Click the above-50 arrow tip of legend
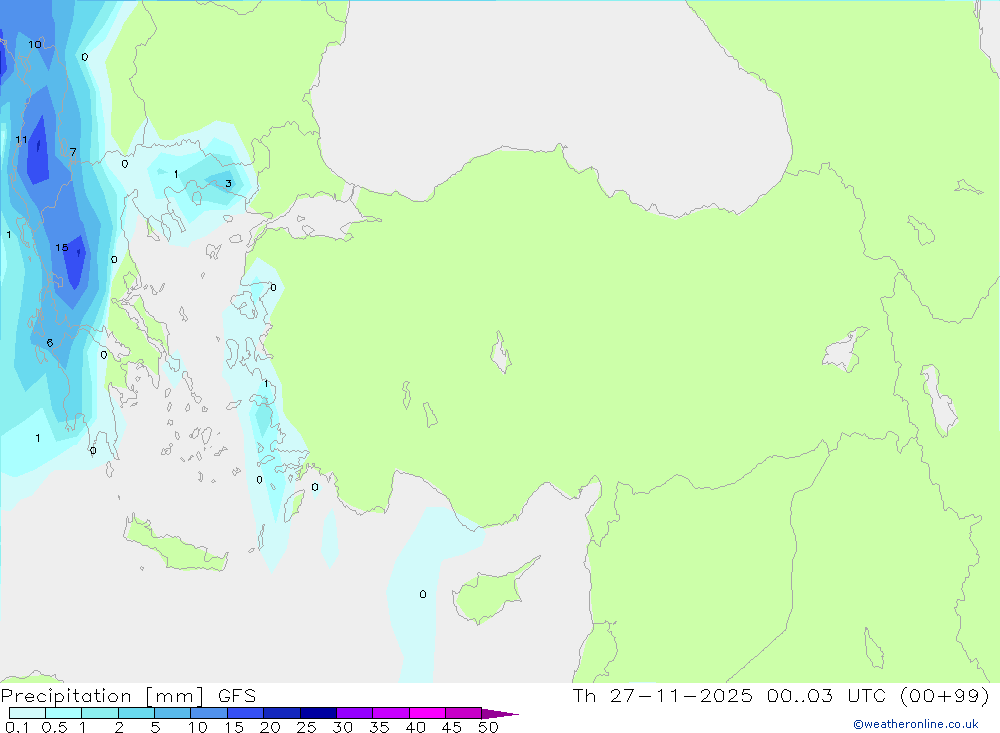Screen dimensions: 1000x733 [x=500, y=713]
